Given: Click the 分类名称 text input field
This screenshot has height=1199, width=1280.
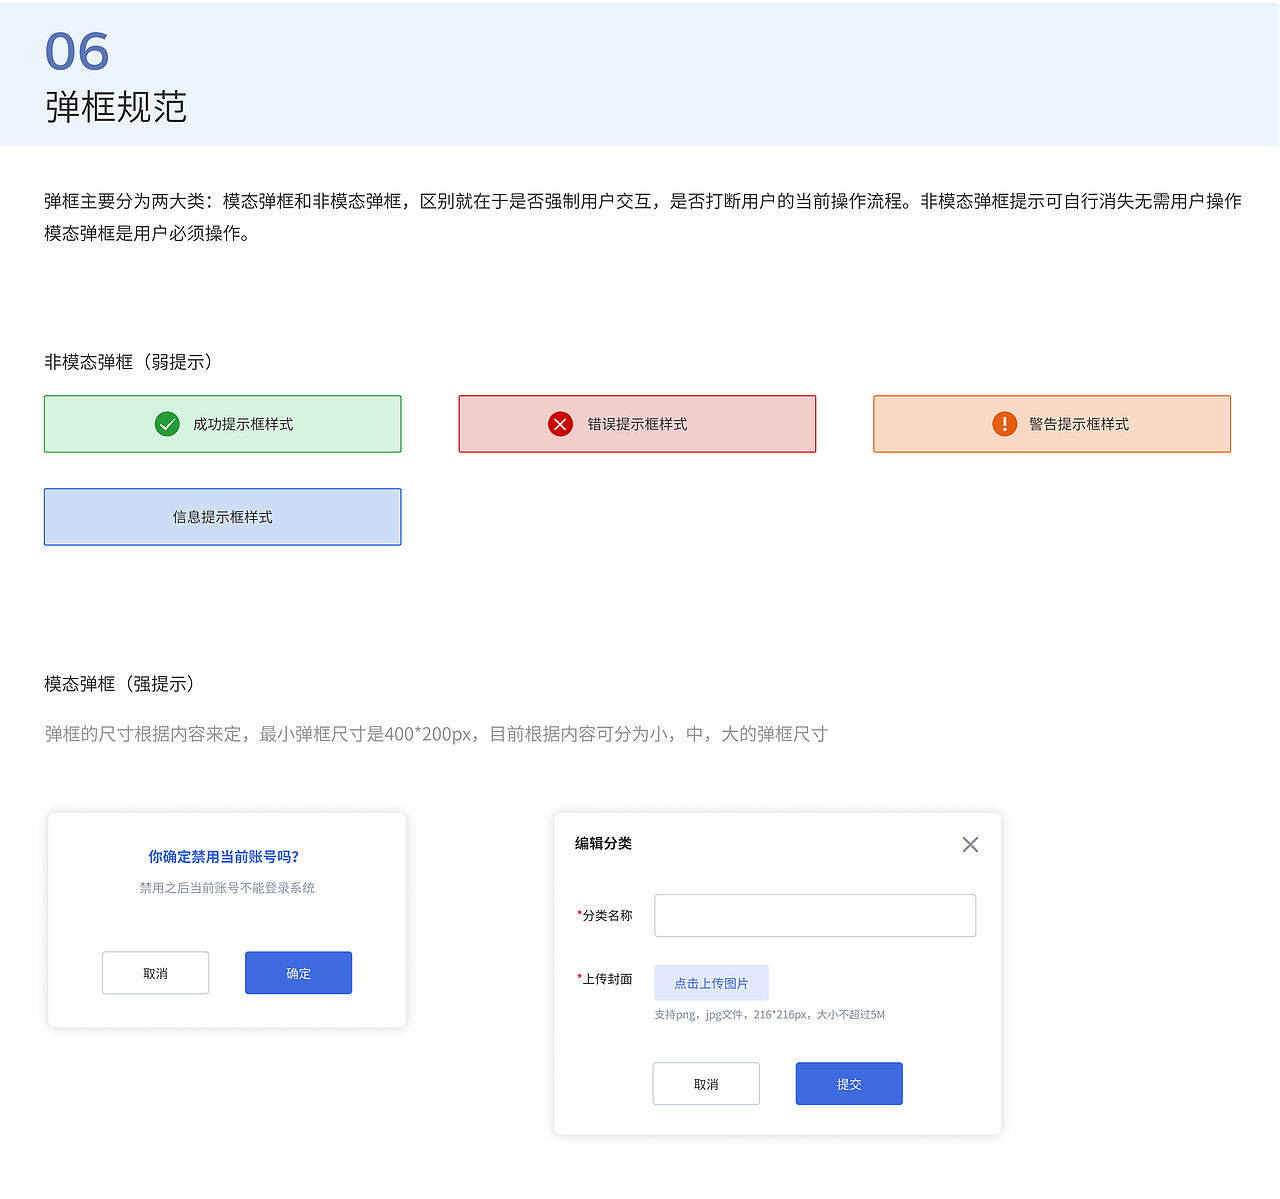Looking at the screenshot, I should (815, 915).
